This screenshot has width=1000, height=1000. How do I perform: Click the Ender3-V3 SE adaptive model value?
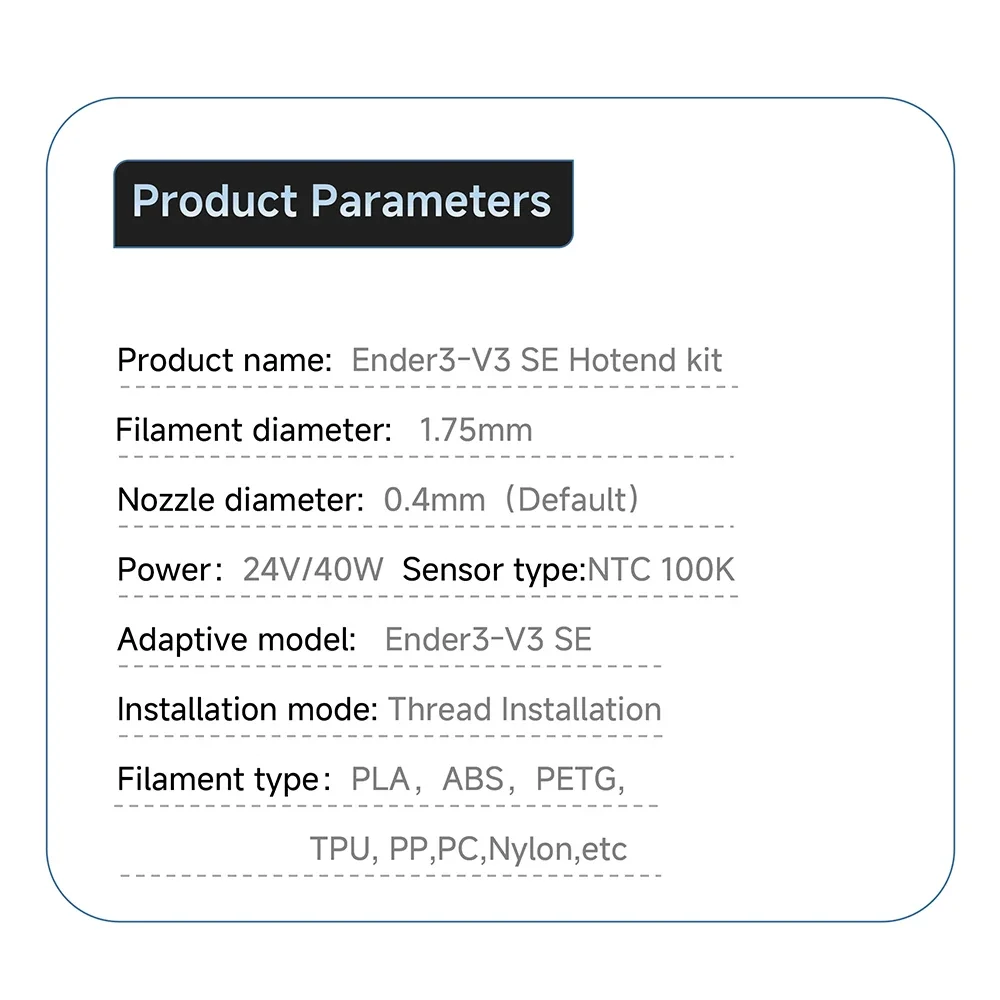tap(489, 639)
